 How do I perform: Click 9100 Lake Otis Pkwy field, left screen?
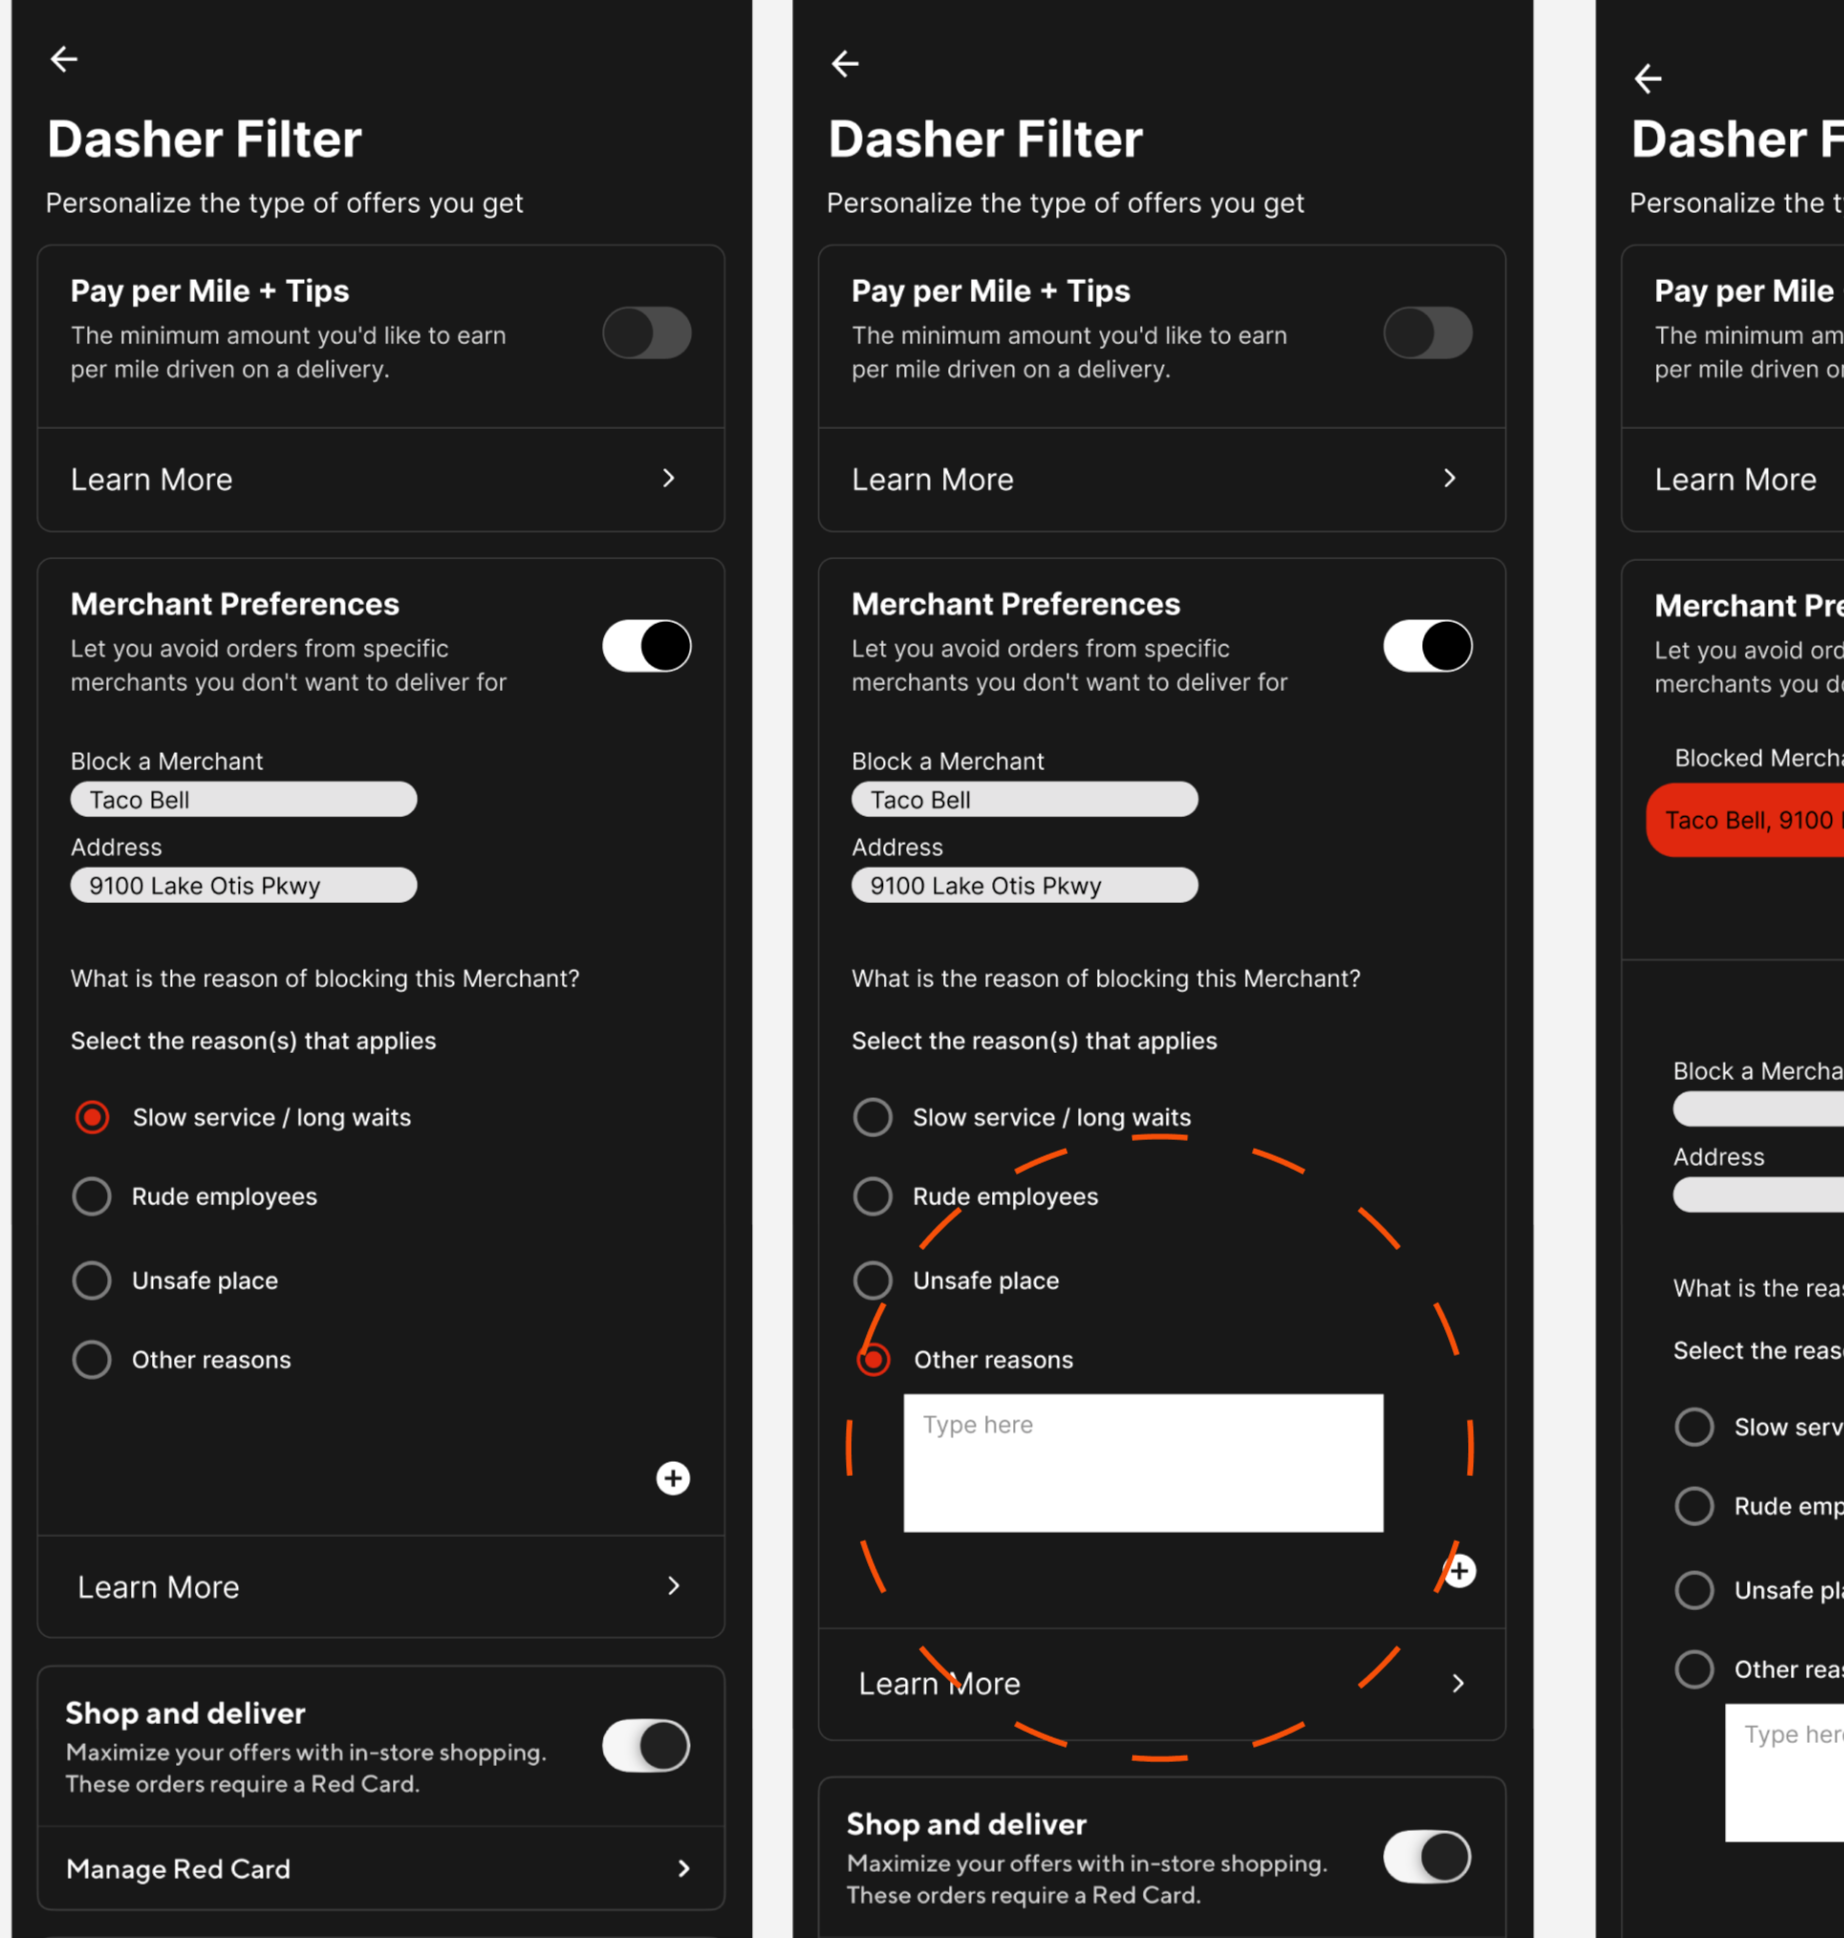click(244, 886)
